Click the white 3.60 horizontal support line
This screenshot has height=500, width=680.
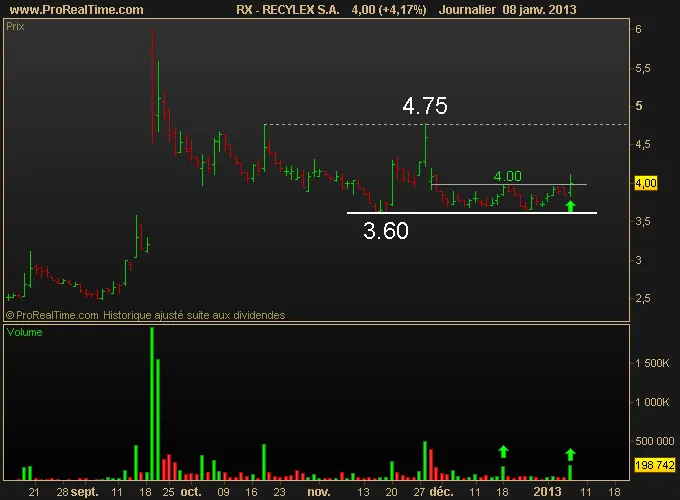(x=472, y=213)
